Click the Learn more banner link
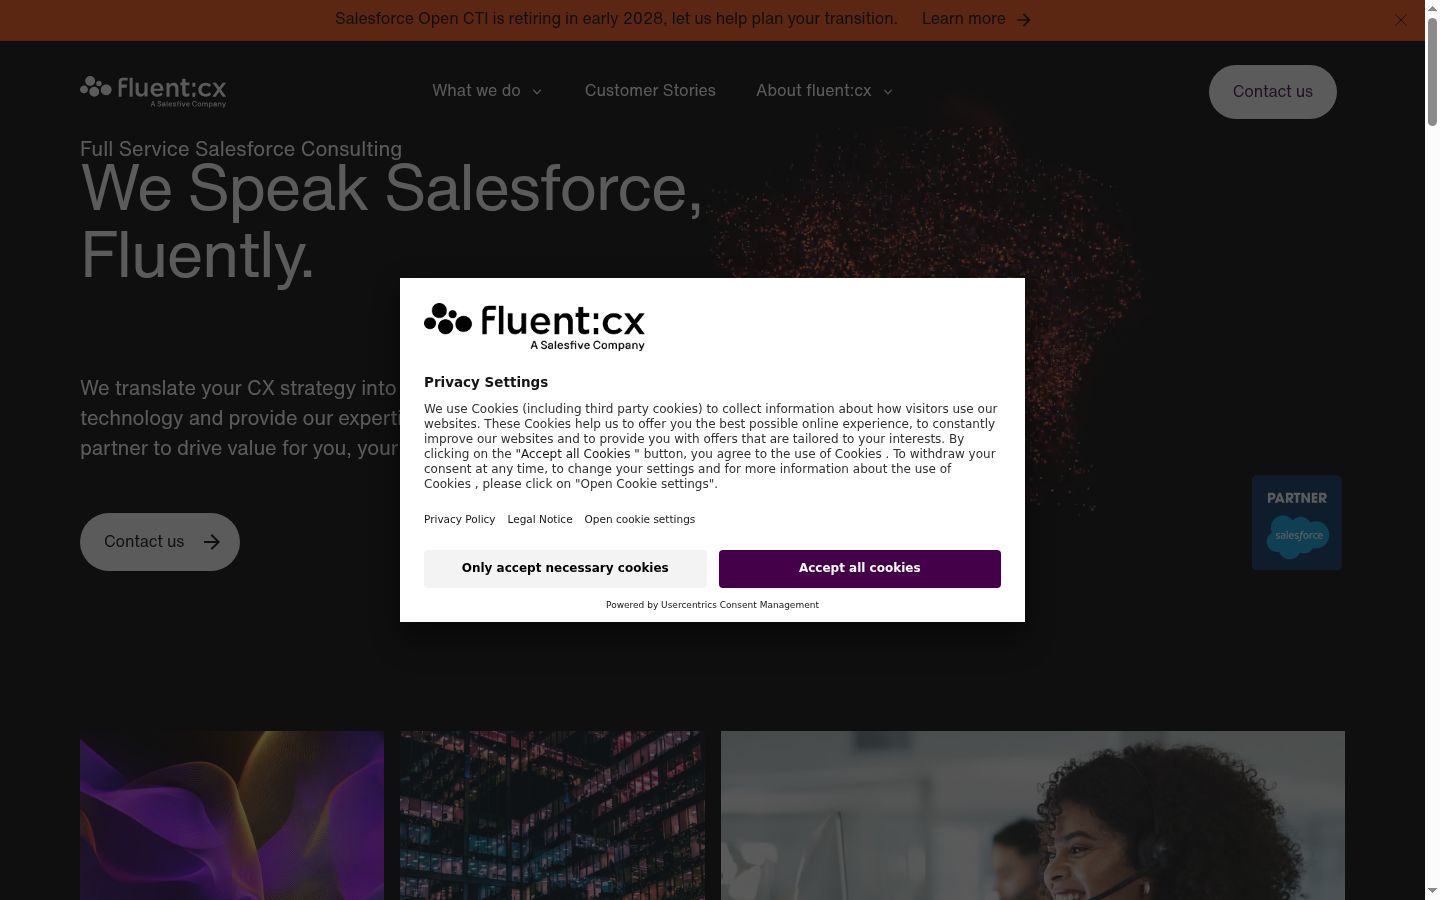Viewport: 1440px width, 900px height. [x=976, y=19]
